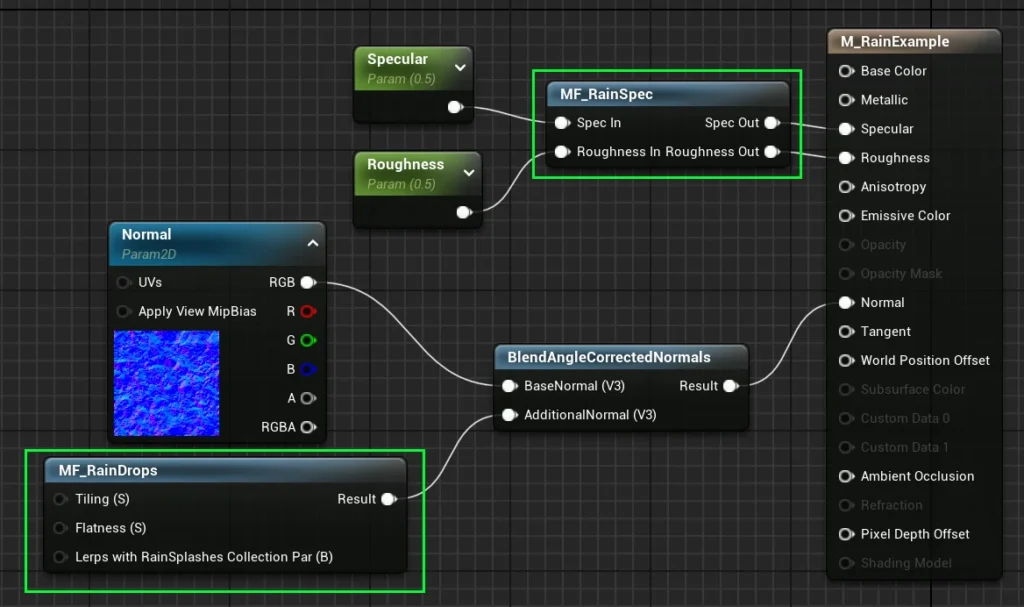
Task: Click the MF_RainDrops Tiling input pin
Action: [x=60, y=499]
